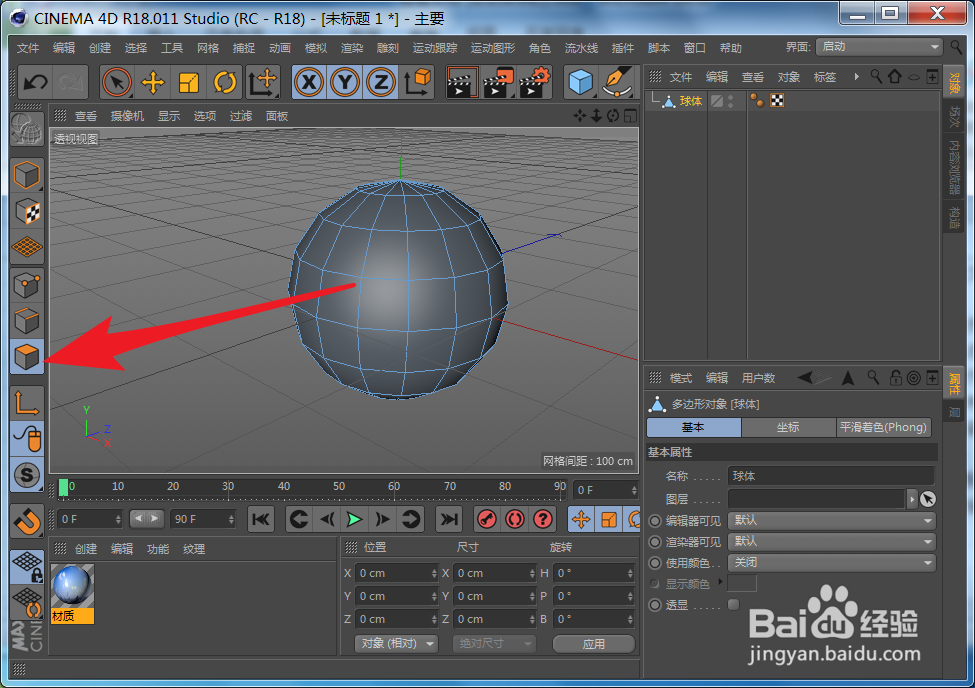The image size is (975, 688).
Task: Go to start of animation
Action: click(261, 519)
